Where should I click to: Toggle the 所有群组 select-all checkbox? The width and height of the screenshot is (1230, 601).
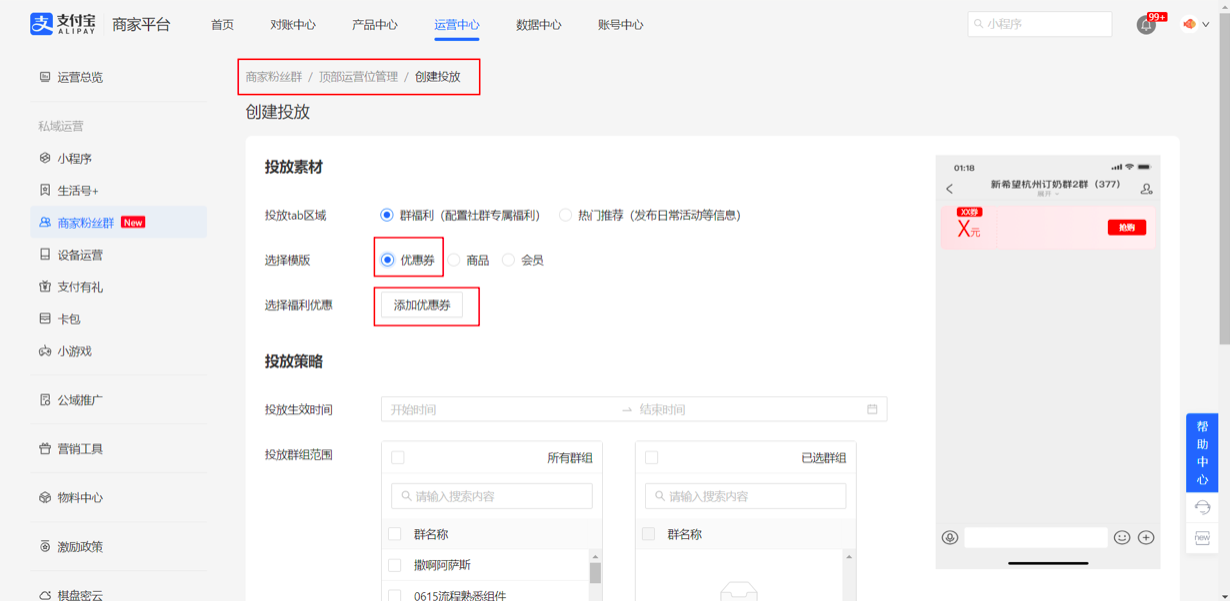point(398,457)
